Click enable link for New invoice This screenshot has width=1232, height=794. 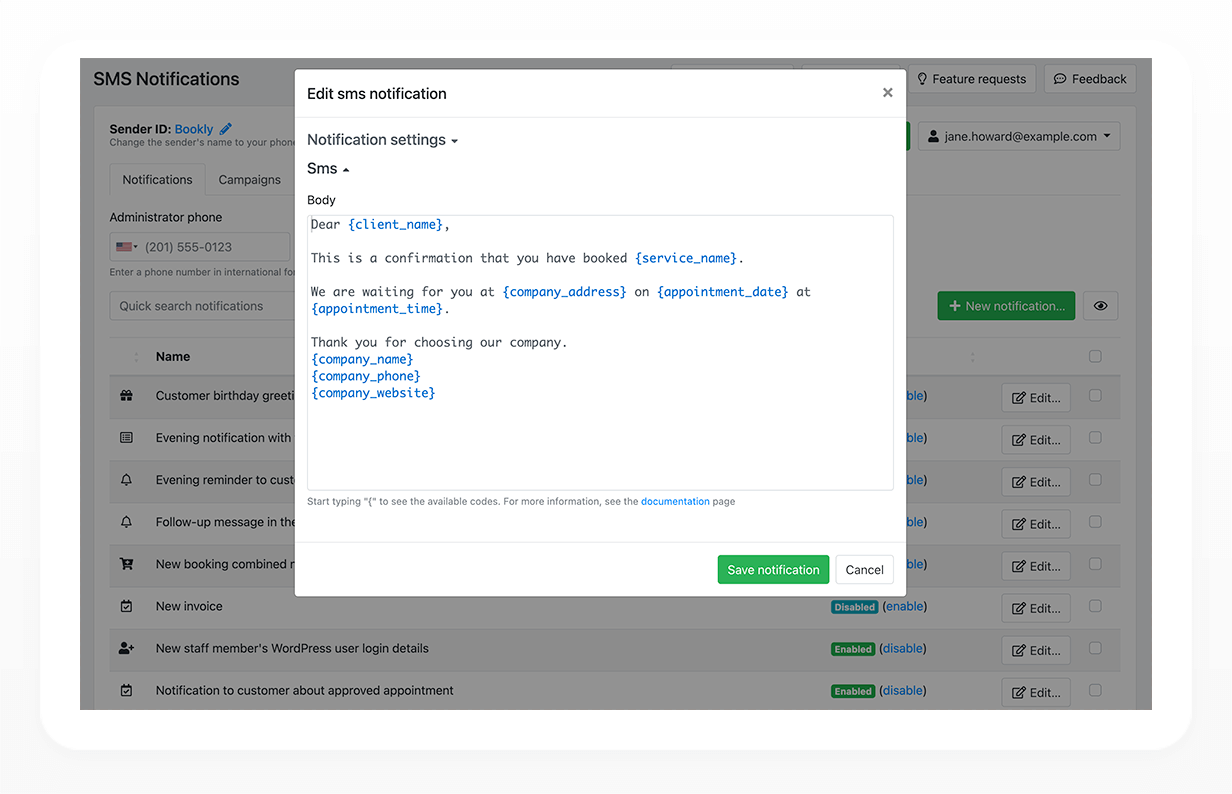click(904, 606)
